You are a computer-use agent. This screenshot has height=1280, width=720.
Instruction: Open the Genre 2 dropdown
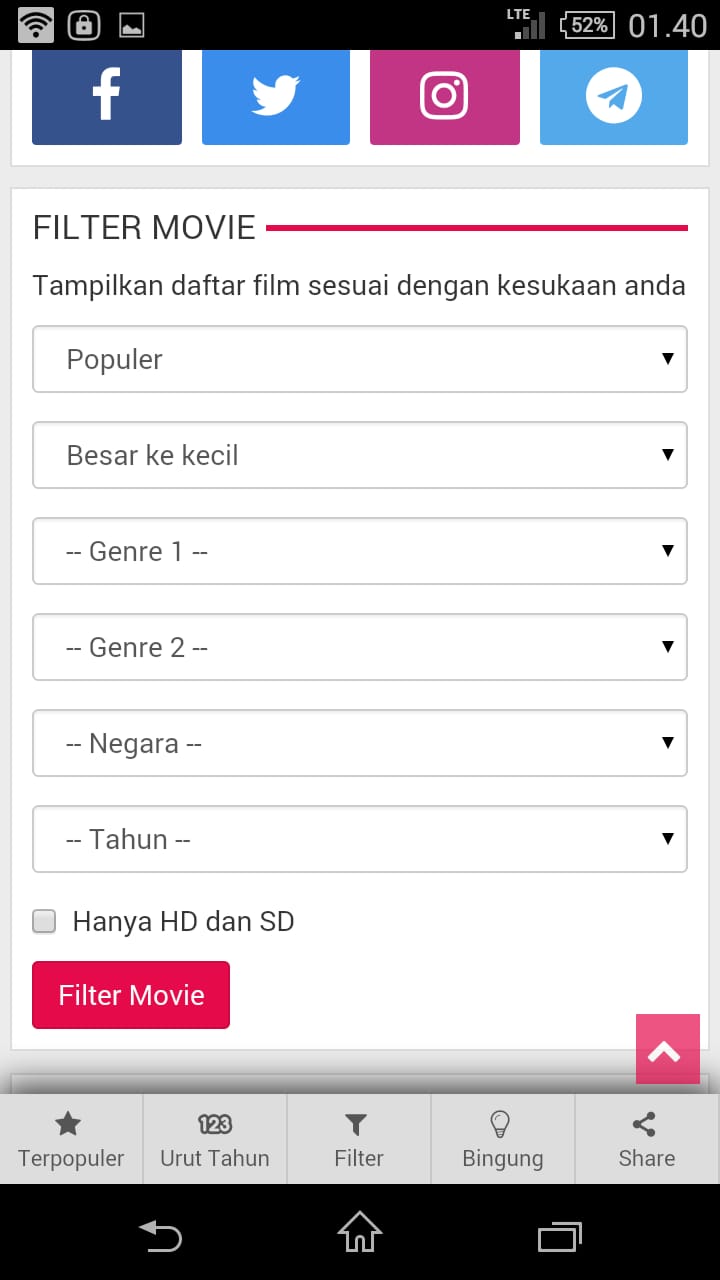(360, 647)
